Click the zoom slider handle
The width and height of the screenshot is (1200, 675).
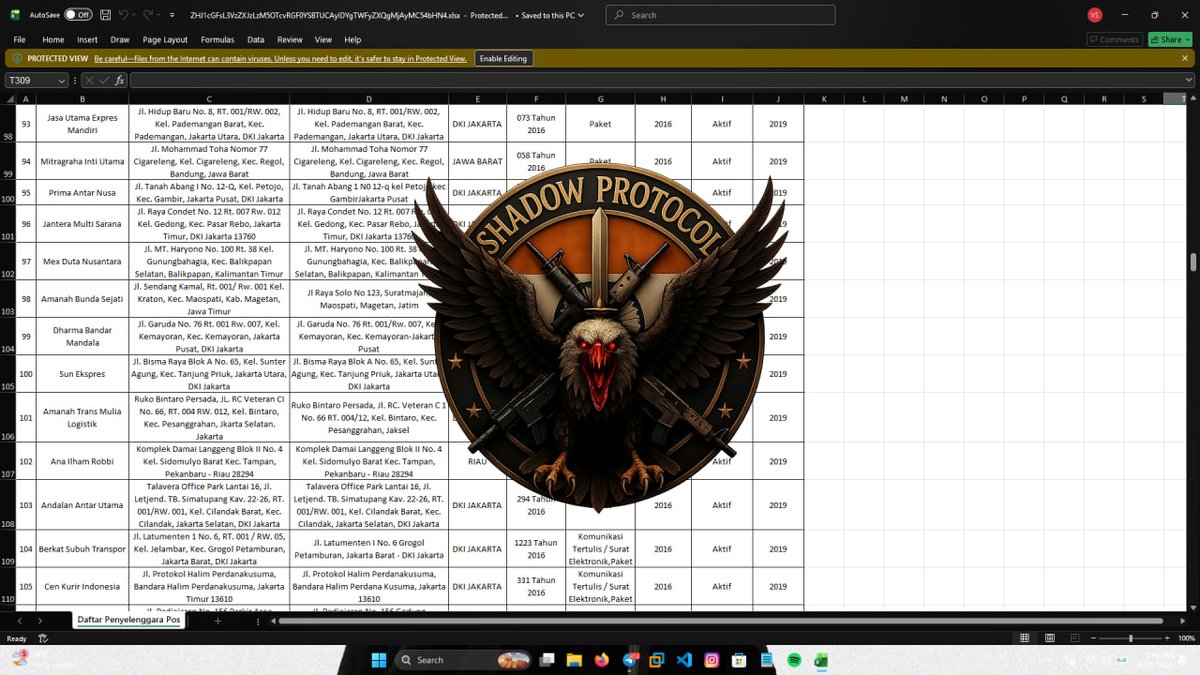click(x=1130, y=638)
